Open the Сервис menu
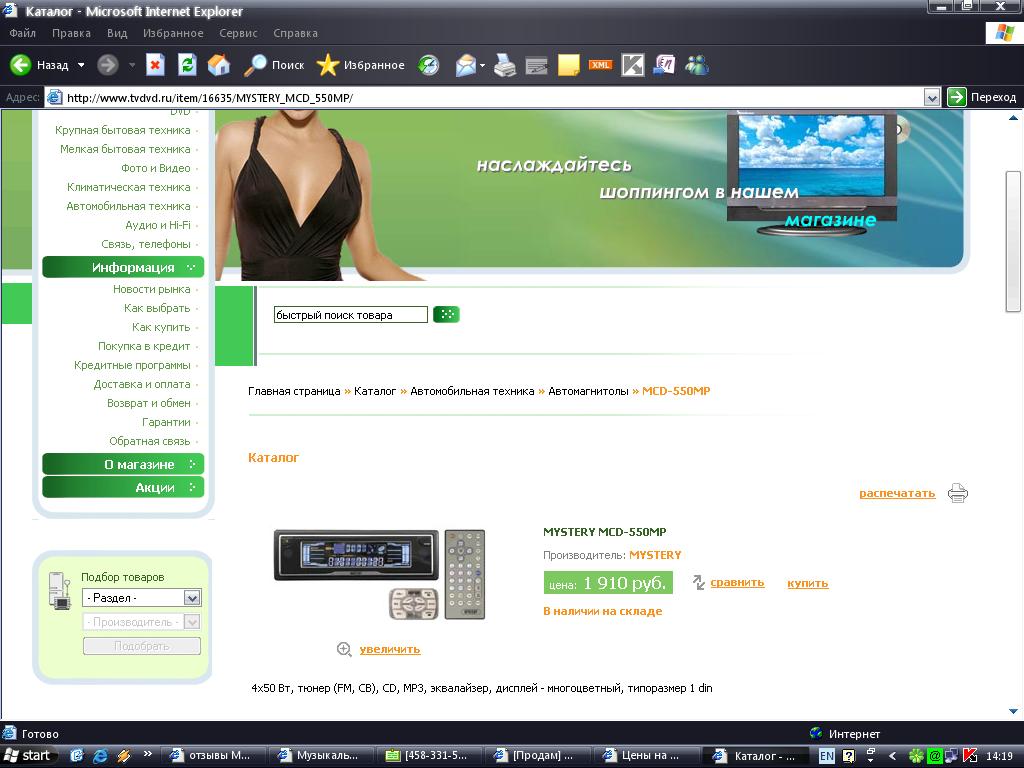The width and height of the screenshot is (1024, 768). (x=238, y=33)
